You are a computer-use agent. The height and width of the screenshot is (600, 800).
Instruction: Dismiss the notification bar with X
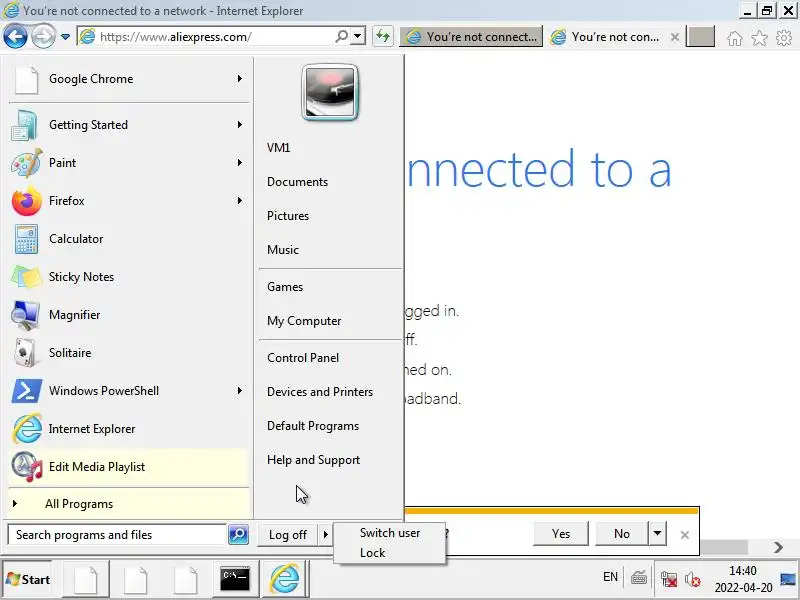685,535
